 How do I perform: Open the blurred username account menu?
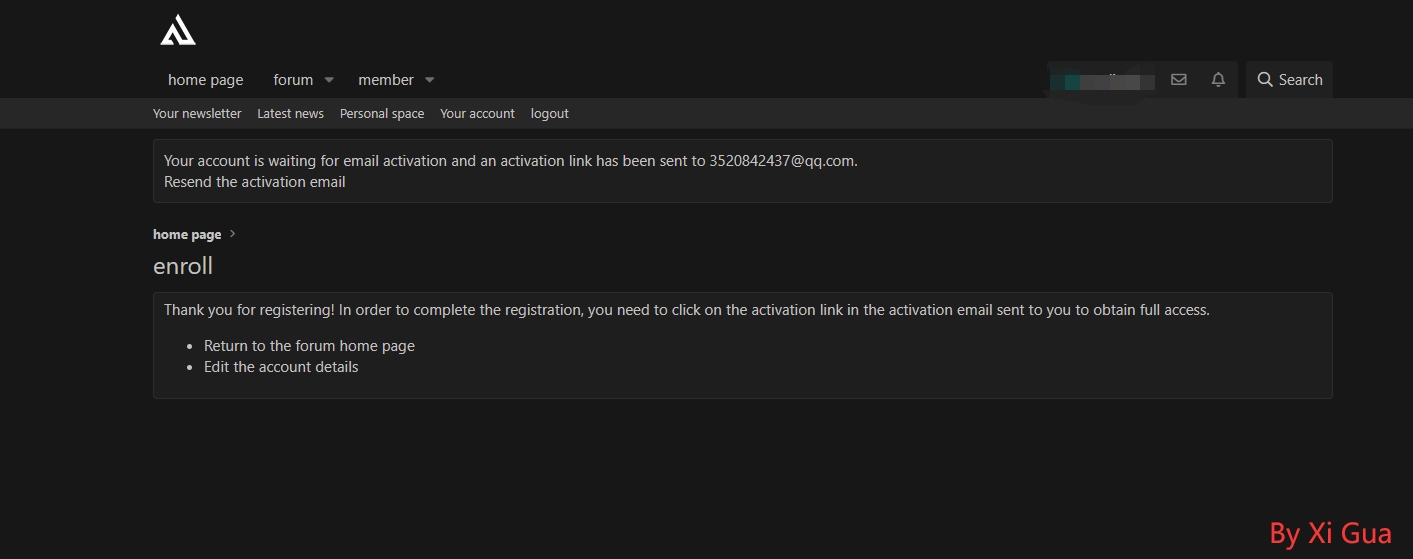tap(1100, 80)
